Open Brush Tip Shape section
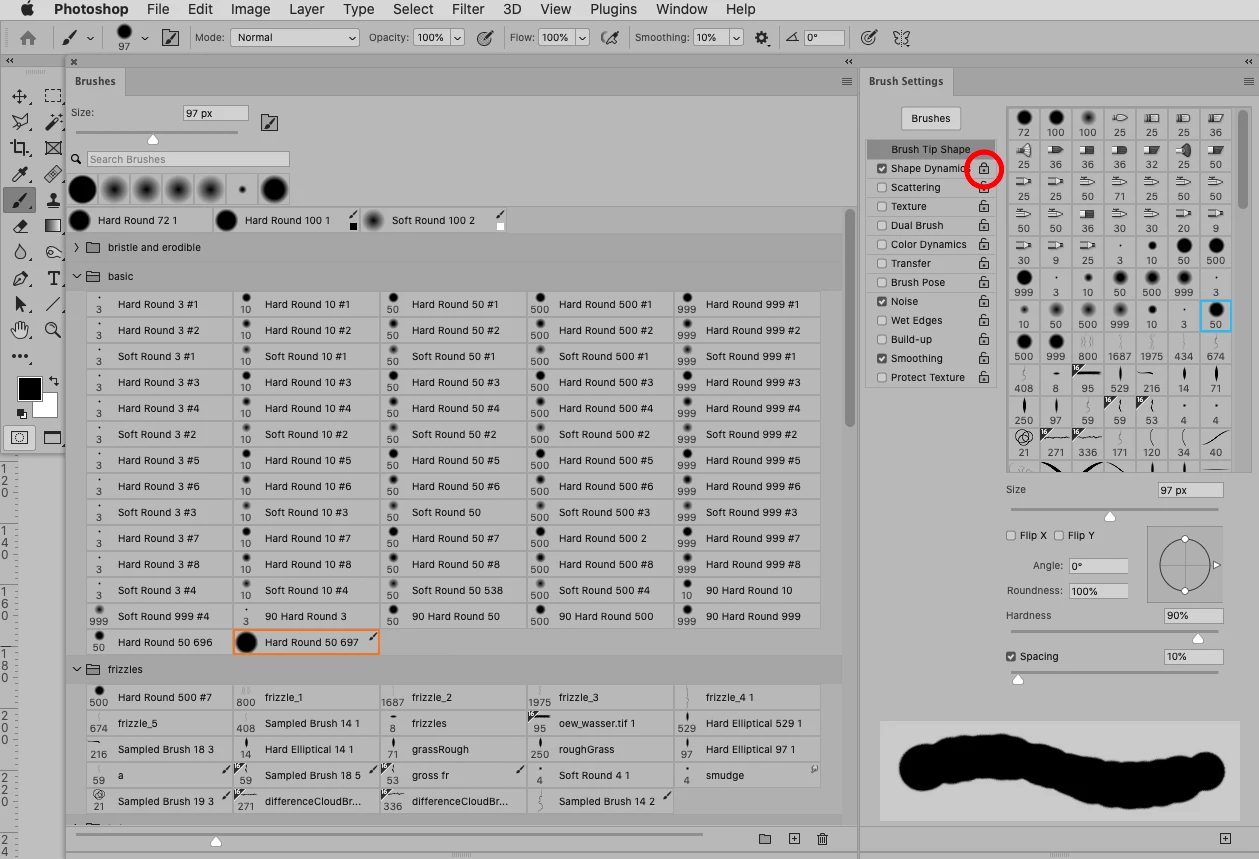This screenshot has width=1259, height=859. [x=931, y=150]
